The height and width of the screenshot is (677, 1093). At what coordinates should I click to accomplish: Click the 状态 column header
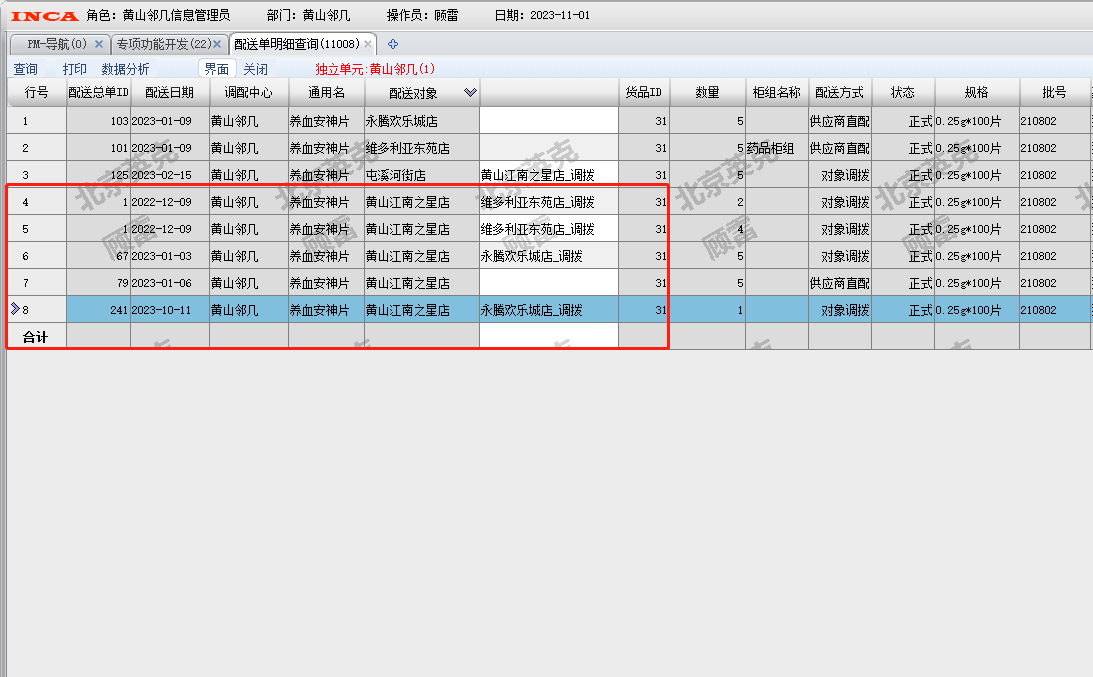[x=903, y=92]
